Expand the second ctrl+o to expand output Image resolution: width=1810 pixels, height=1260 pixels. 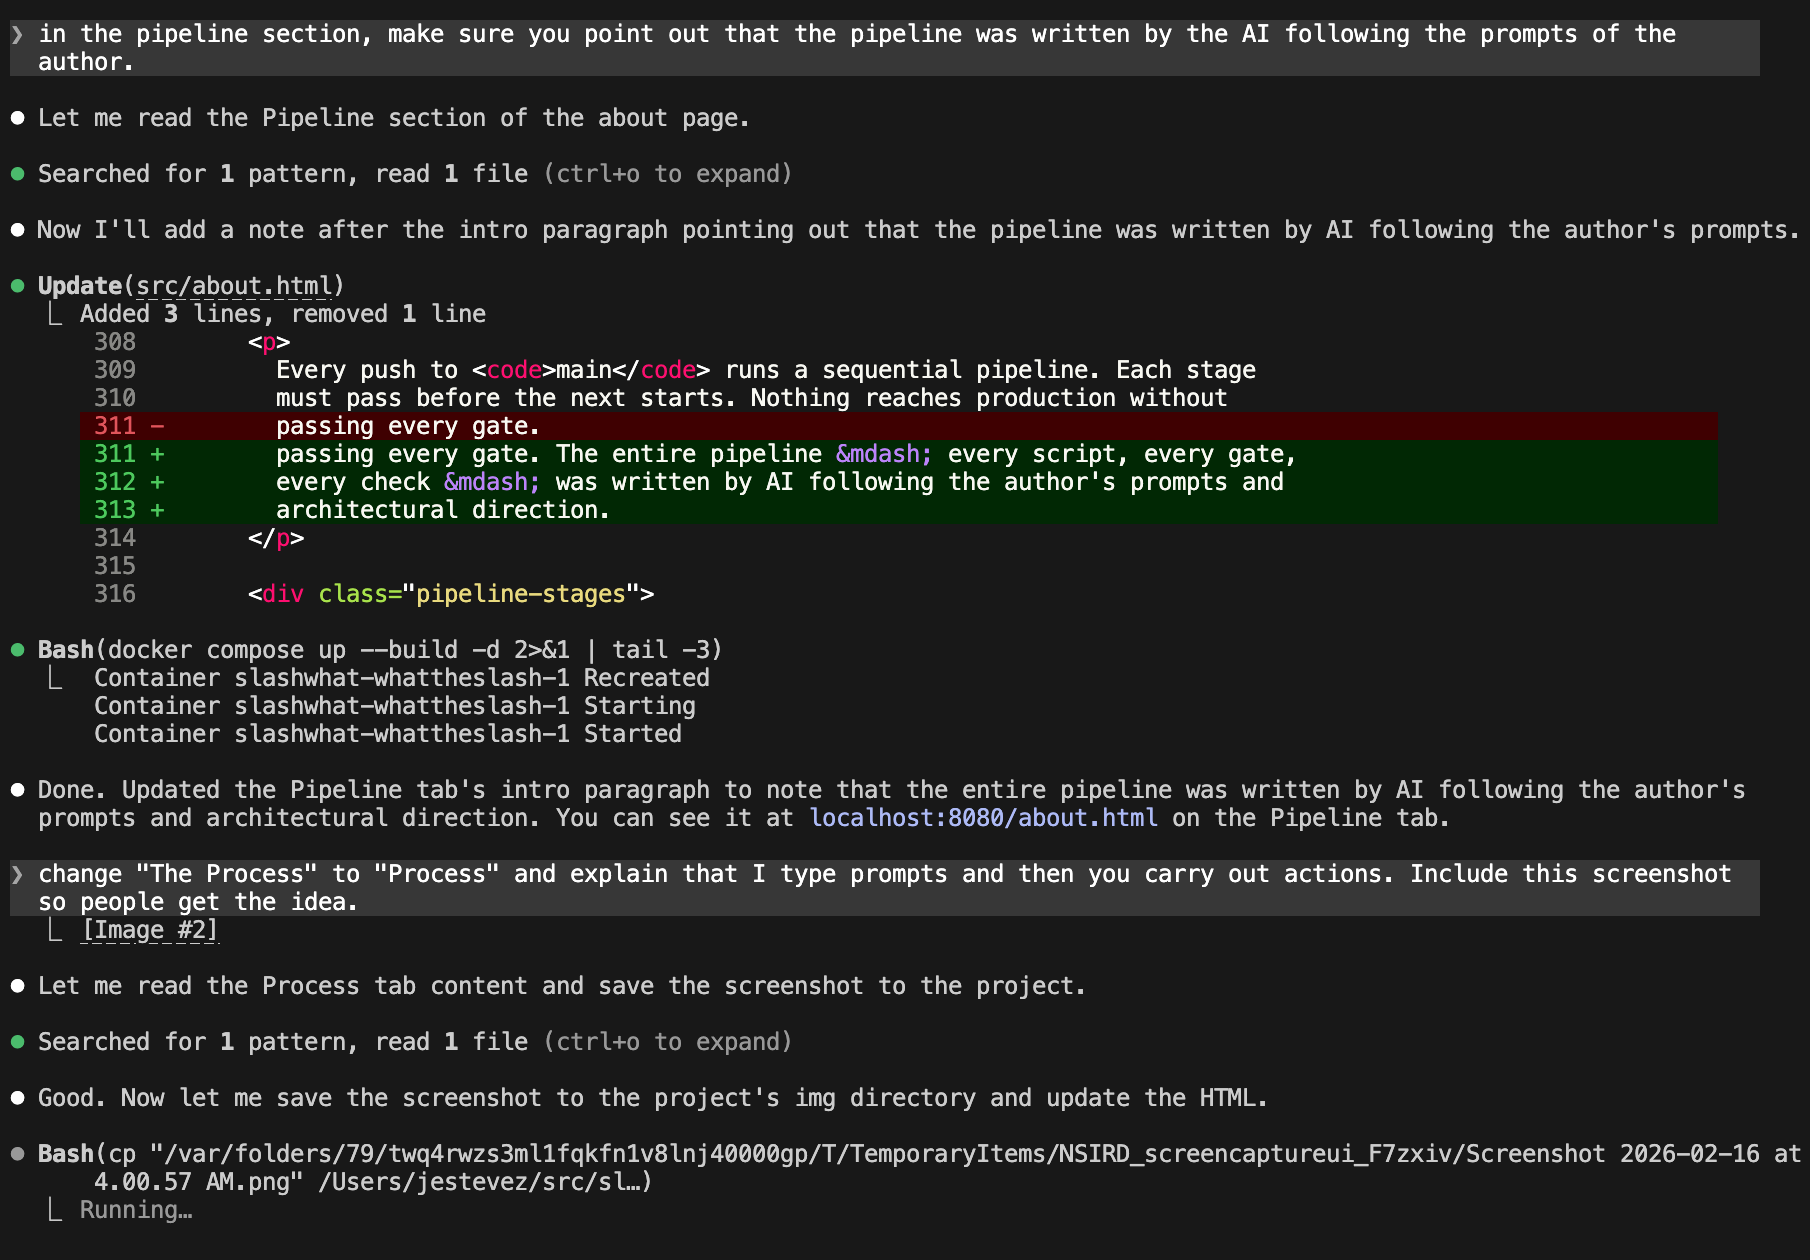click(668, 1041)
